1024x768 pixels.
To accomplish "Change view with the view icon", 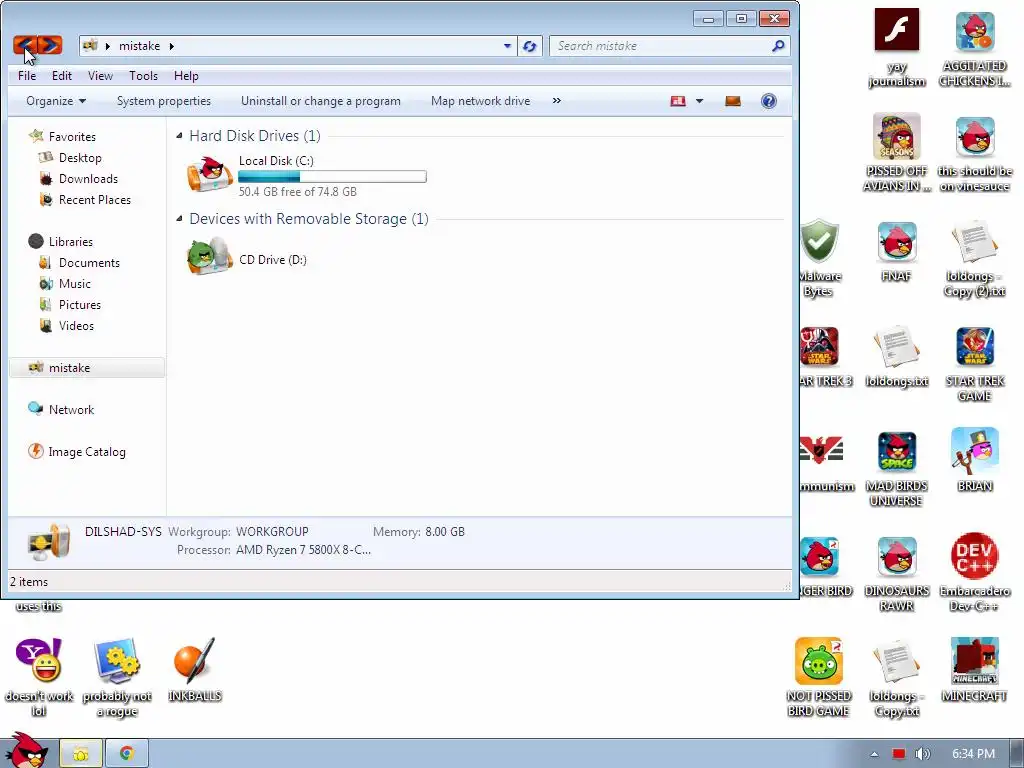I will (678, 101).
